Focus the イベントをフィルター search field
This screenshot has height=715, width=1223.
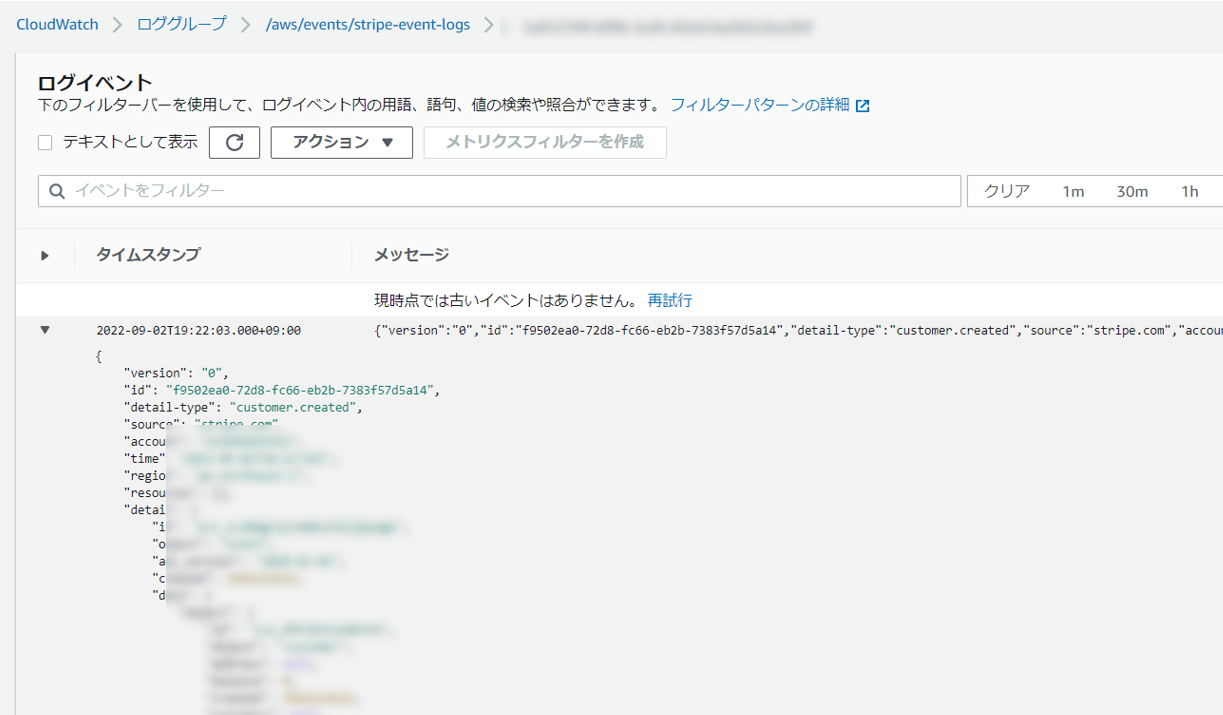[x=499, y=191]
